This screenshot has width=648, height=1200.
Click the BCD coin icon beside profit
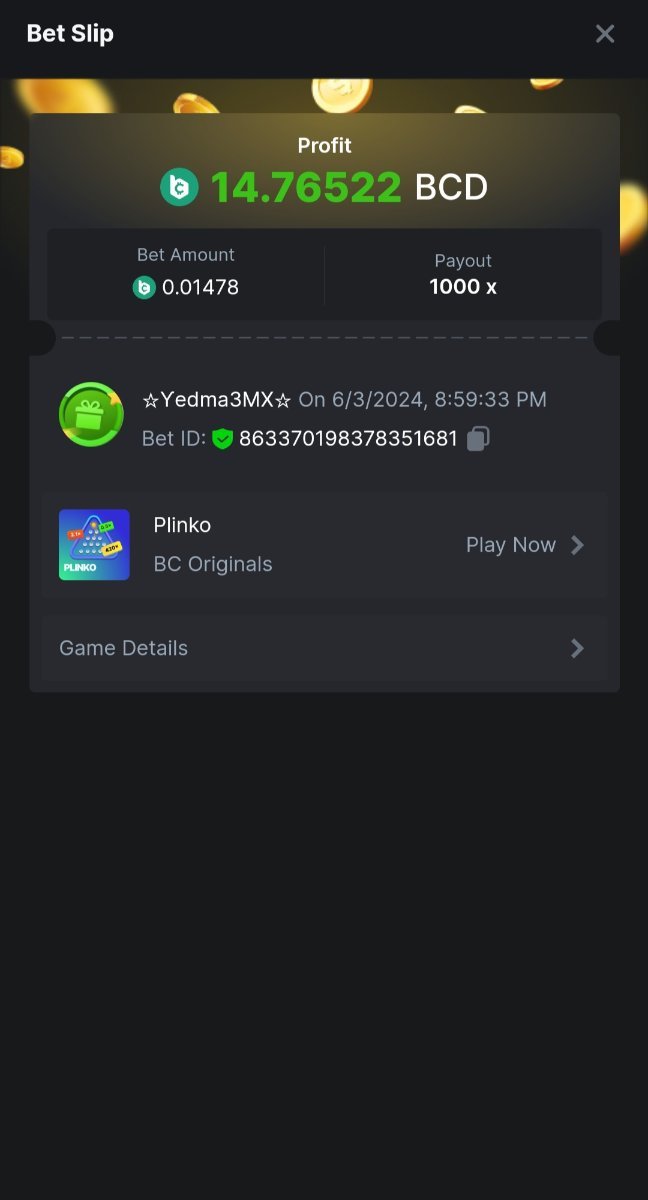[180, 187]
